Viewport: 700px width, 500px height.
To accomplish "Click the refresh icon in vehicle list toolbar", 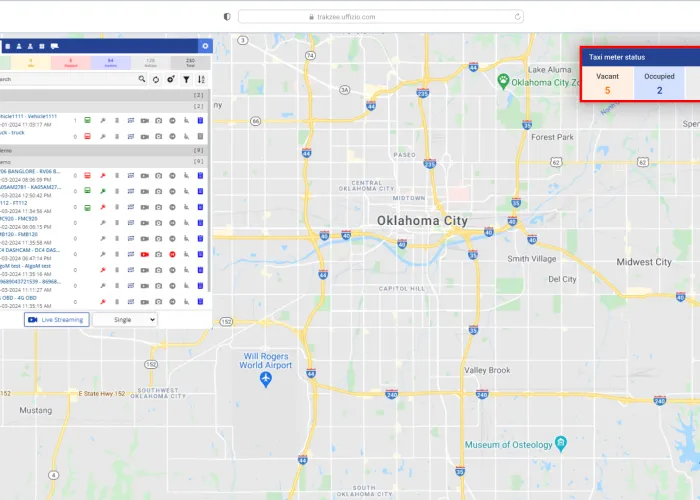I will tap(156, 79).
